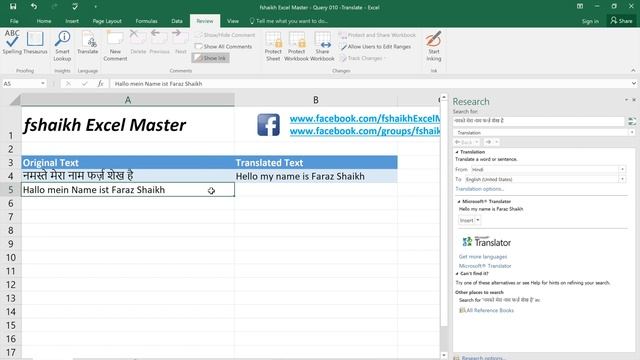This screenshot has width=640, height=360.
Task: Add a New Comment
Action: [115, 46]
